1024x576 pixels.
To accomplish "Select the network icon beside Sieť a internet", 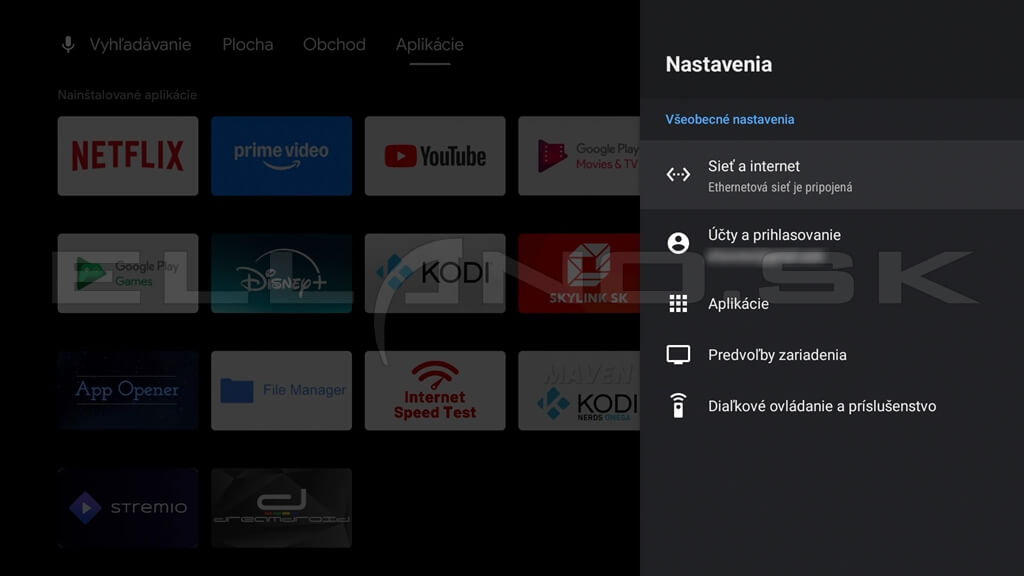I will [678, 175].
